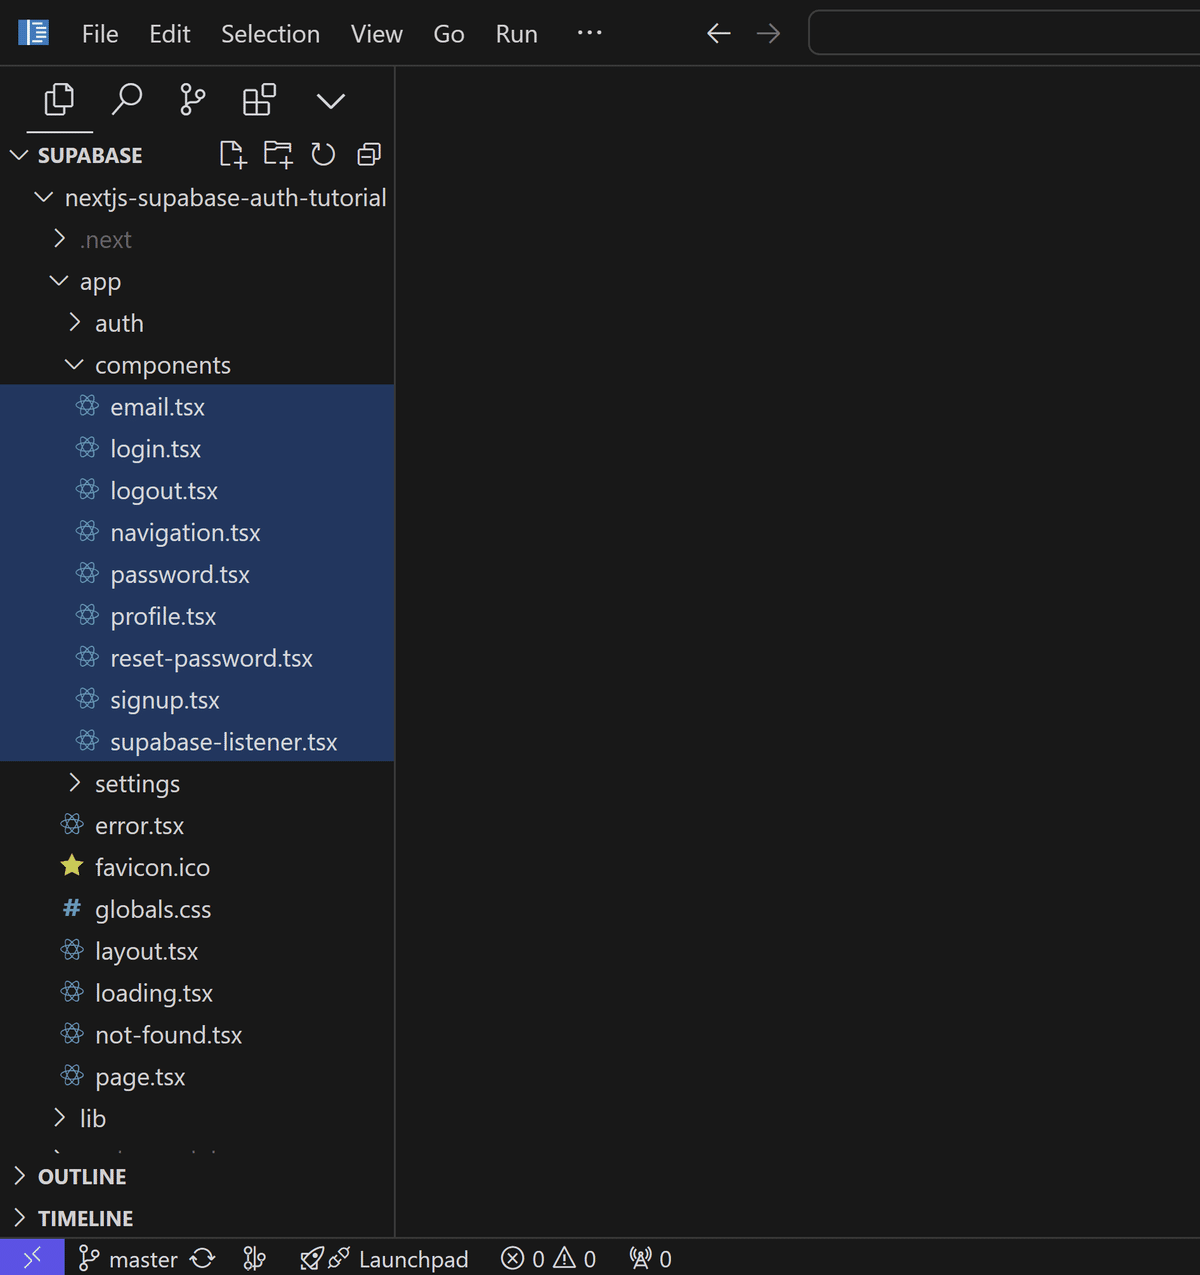This screenshot has width=1200, height=1275.
Task: Expand the auth folder
Action: 197,324
